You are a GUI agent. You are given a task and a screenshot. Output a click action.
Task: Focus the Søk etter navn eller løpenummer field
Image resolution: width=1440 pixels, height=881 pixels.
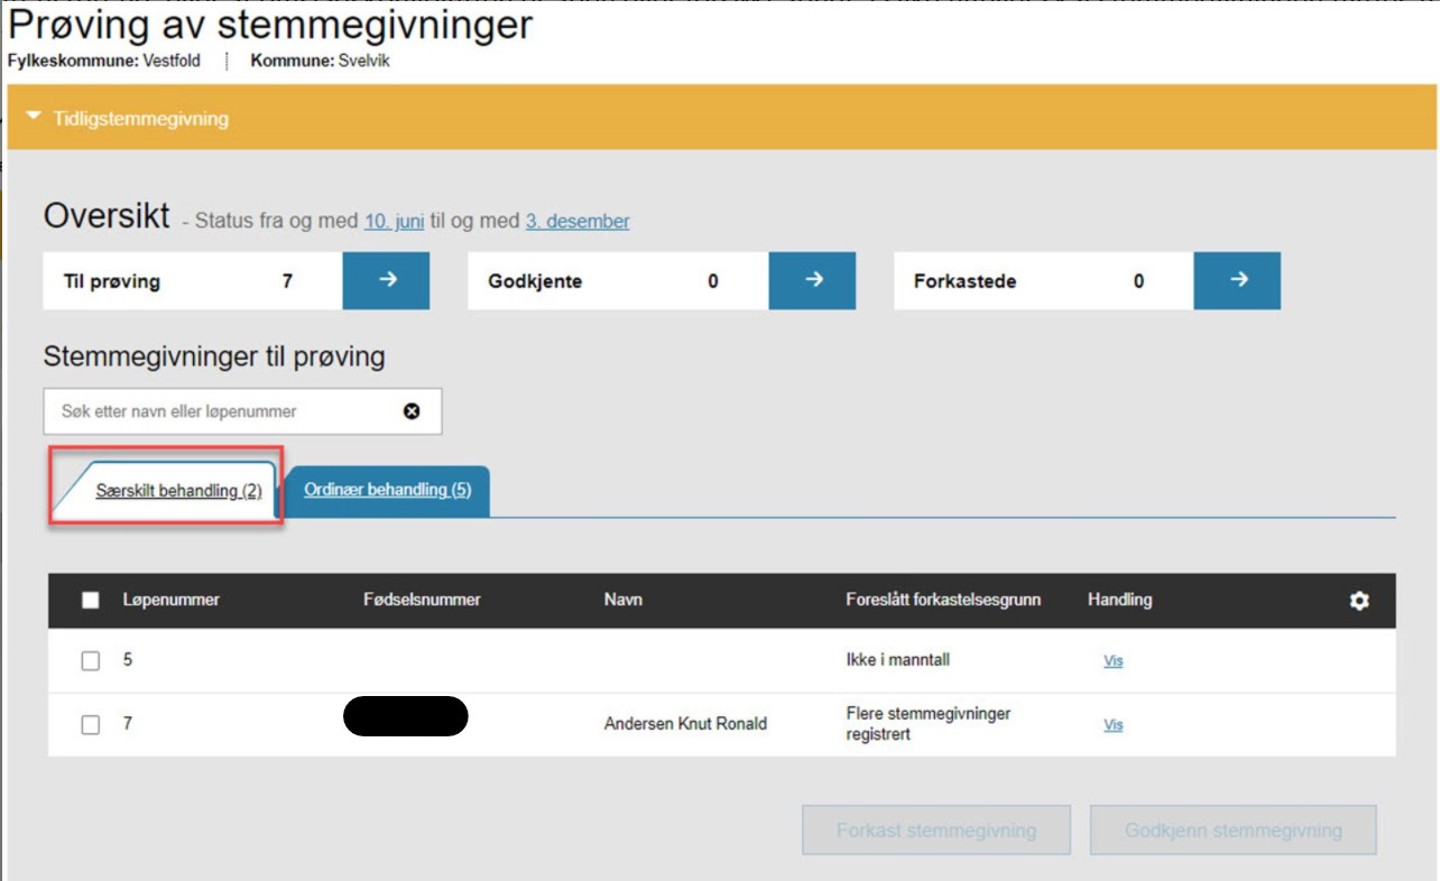(225, 411)
